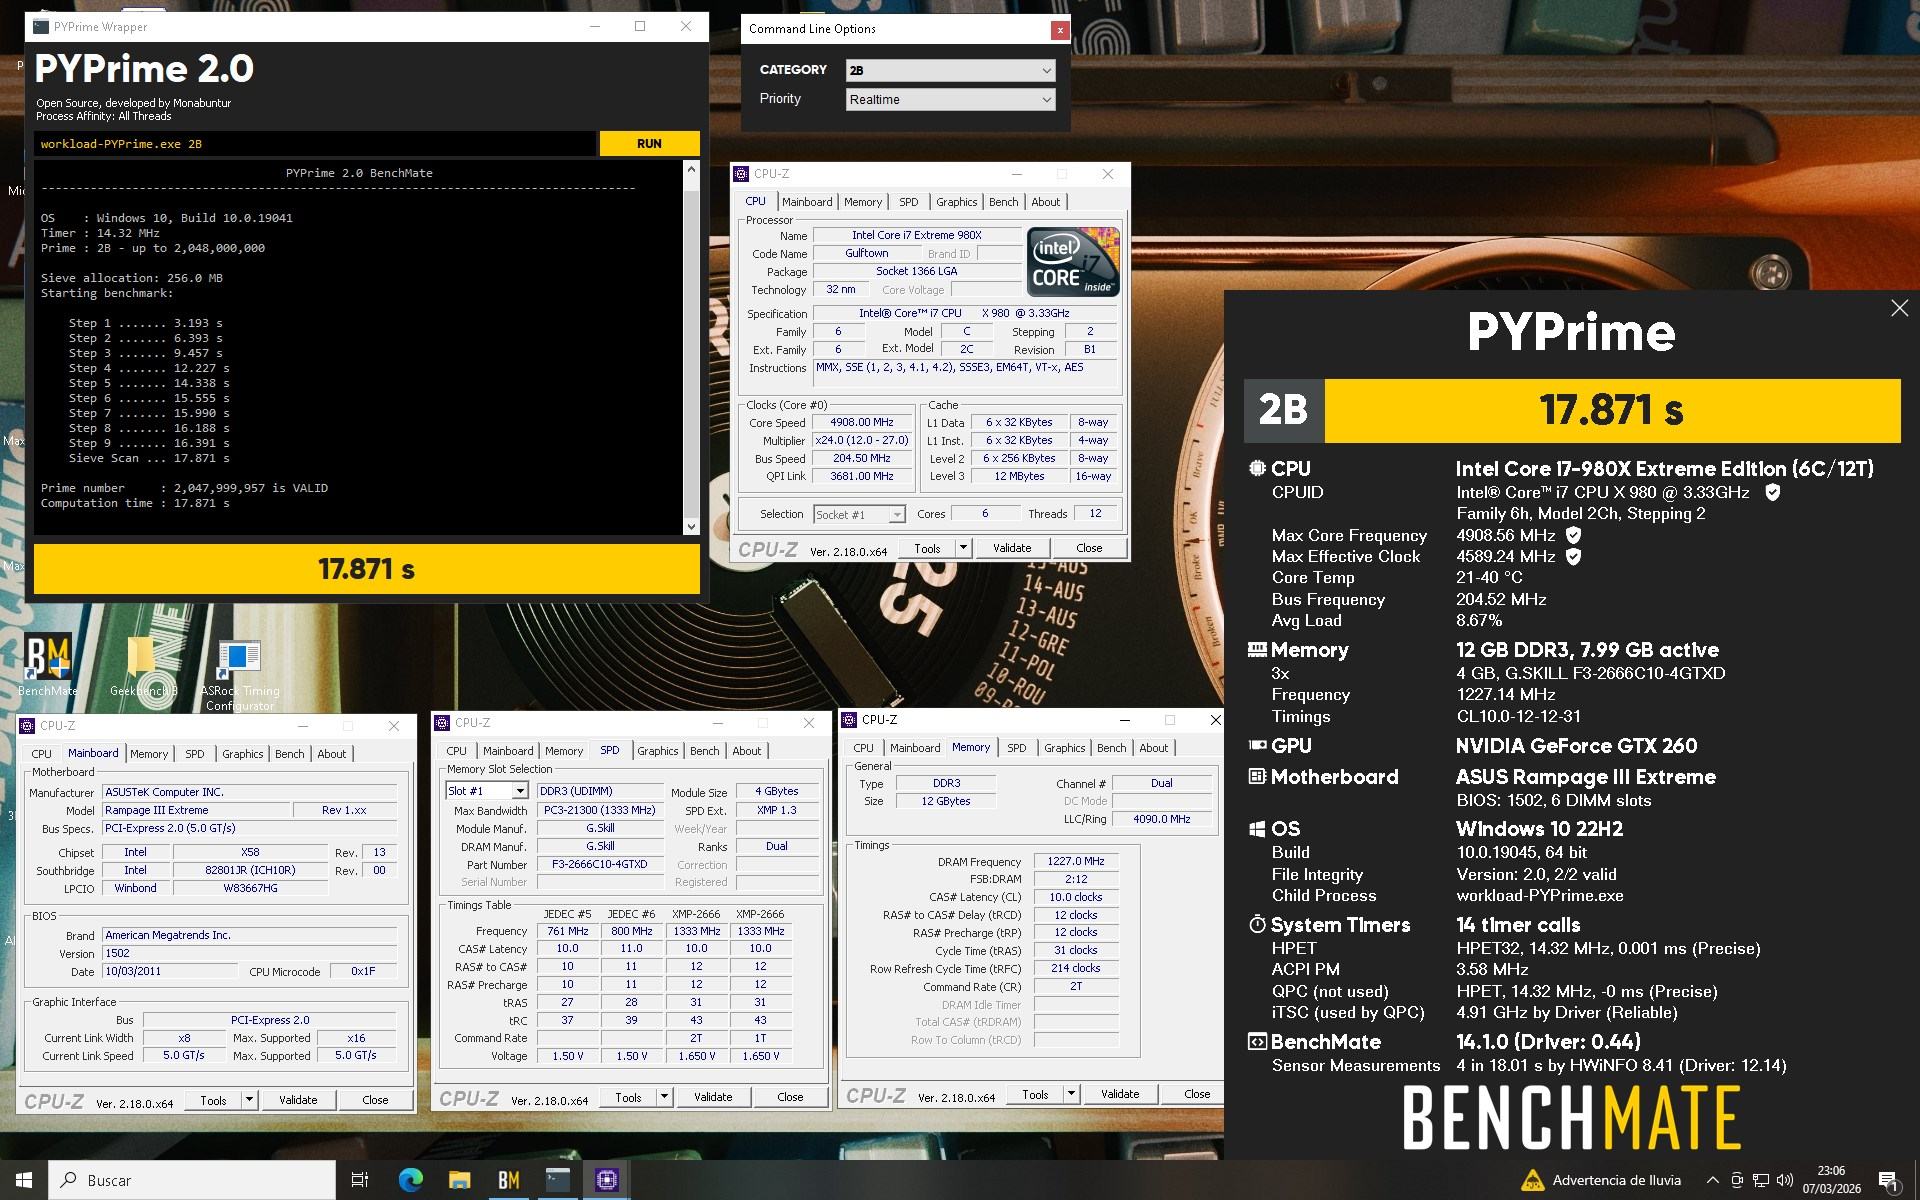Screen dimensions: 1920x1200
Task: Open the Priority dropdown set to Realtime
Action: tap(1046, 99)
